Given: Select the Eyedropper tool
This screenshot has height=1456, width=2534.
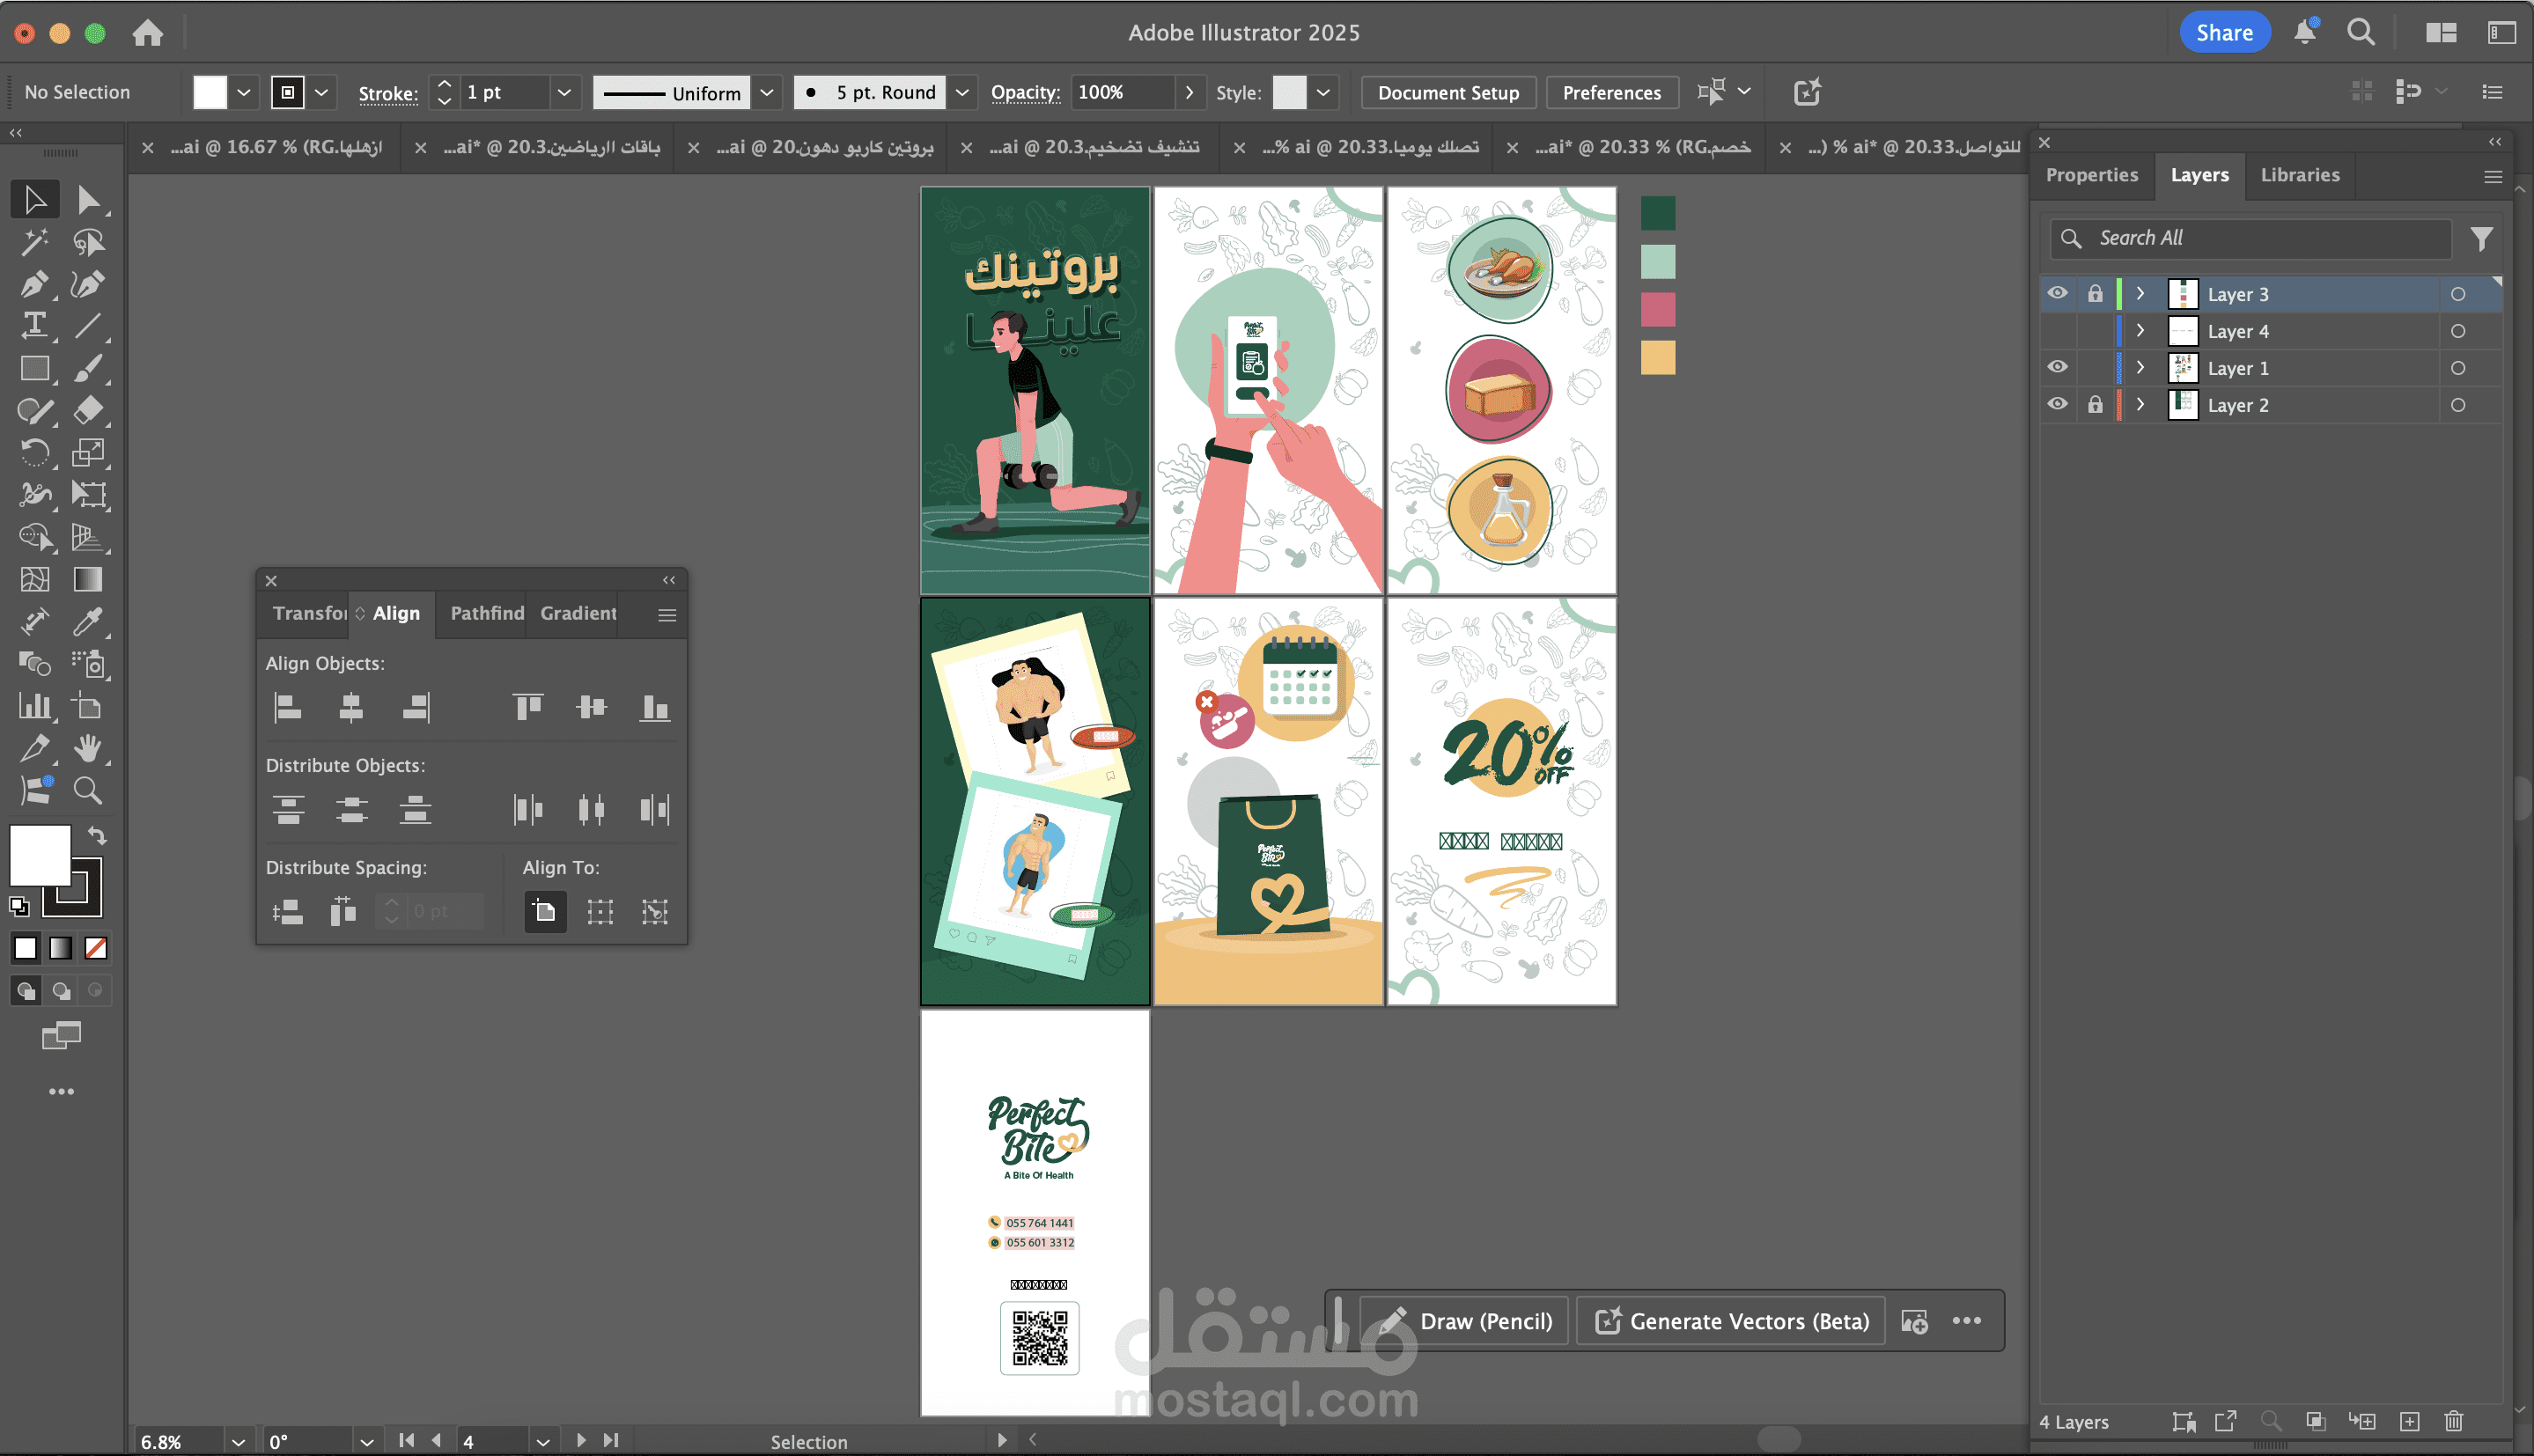Looking at the screenshot, I should [87, 622].
